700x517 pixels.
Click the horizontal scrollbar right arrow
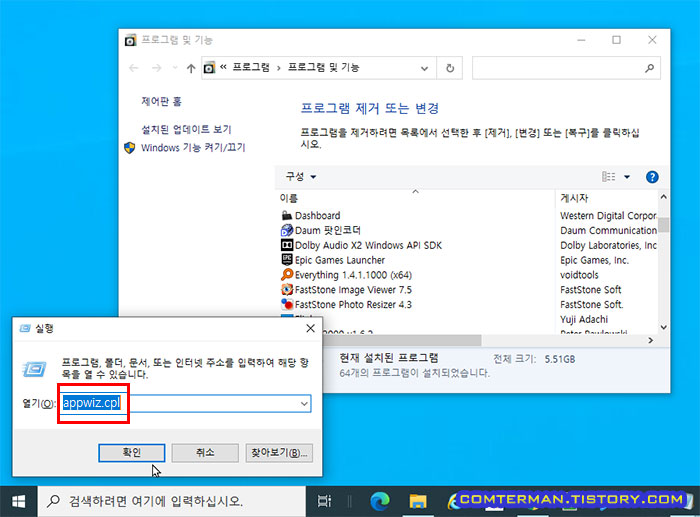tap(650, 340)
